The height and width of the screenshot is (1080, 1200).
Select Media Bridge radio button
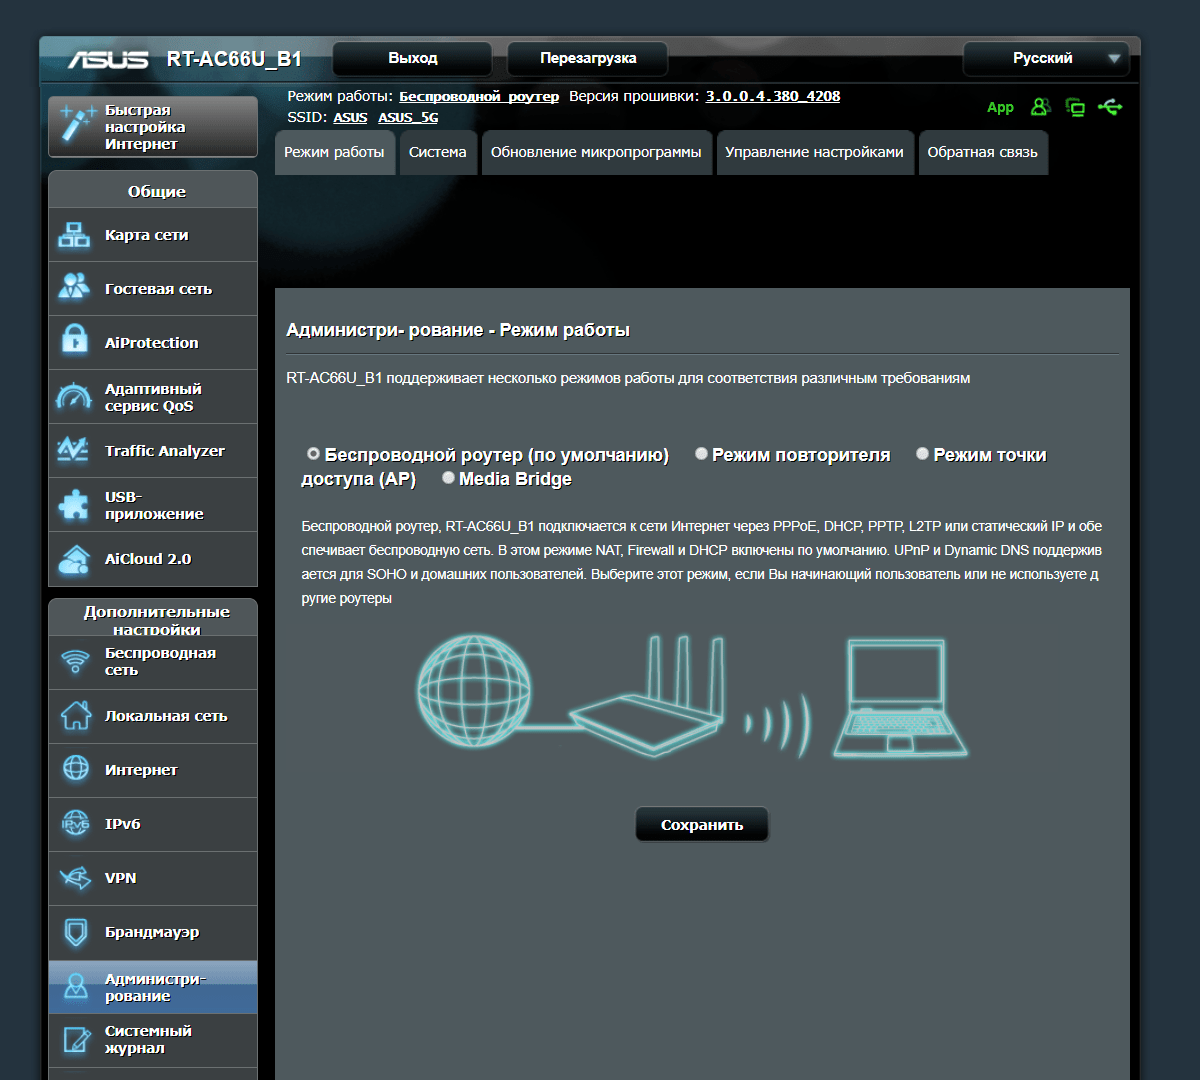(x=448, y=478)
